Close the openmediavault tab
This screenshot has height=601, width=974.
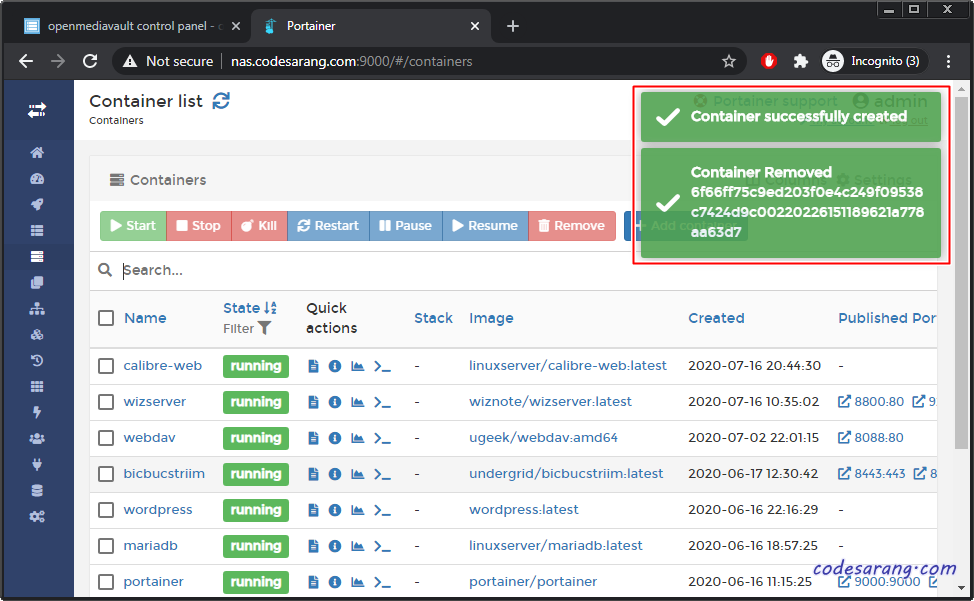pyautogui.click(x=236, y=26)
